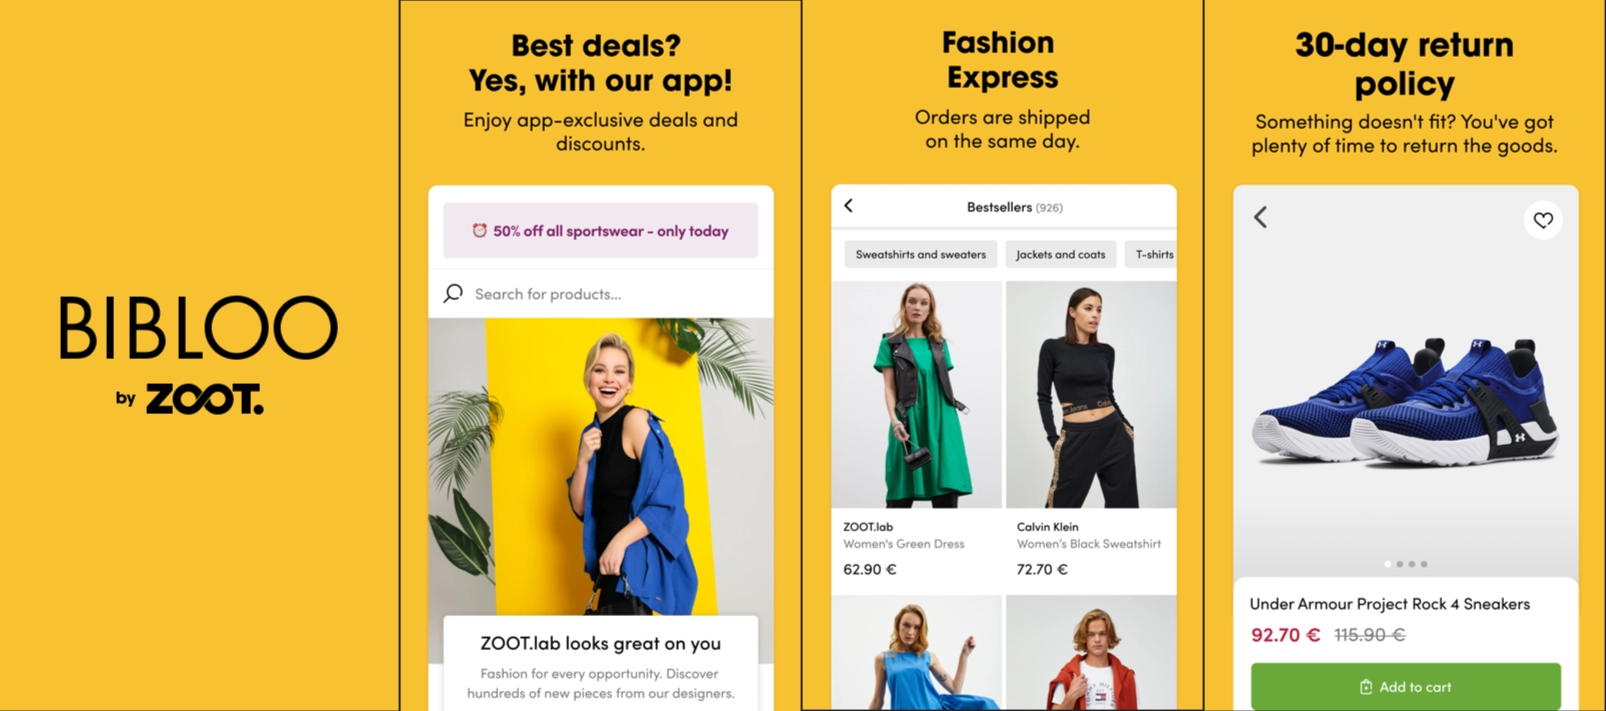
Task: Click the ZOOT brand logo
Action: [205, 399]
